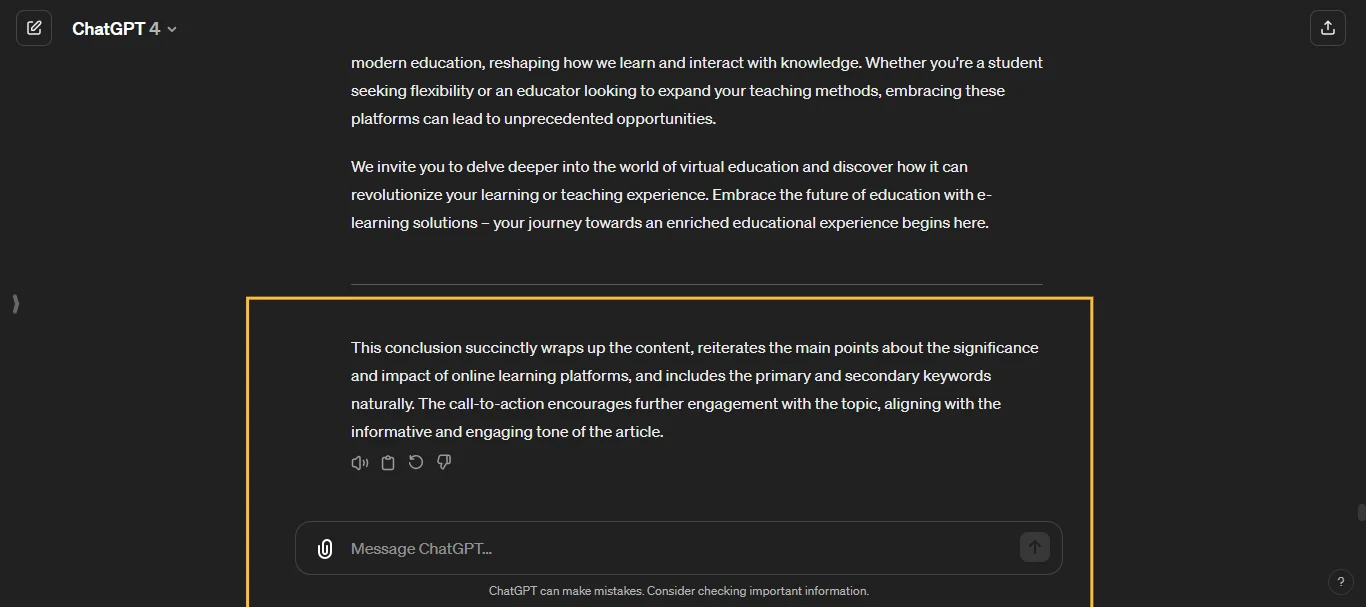Click the chevron next to ChatGPT 4
The width and height of the screenshot is (1366, 607).
point(170,28)
